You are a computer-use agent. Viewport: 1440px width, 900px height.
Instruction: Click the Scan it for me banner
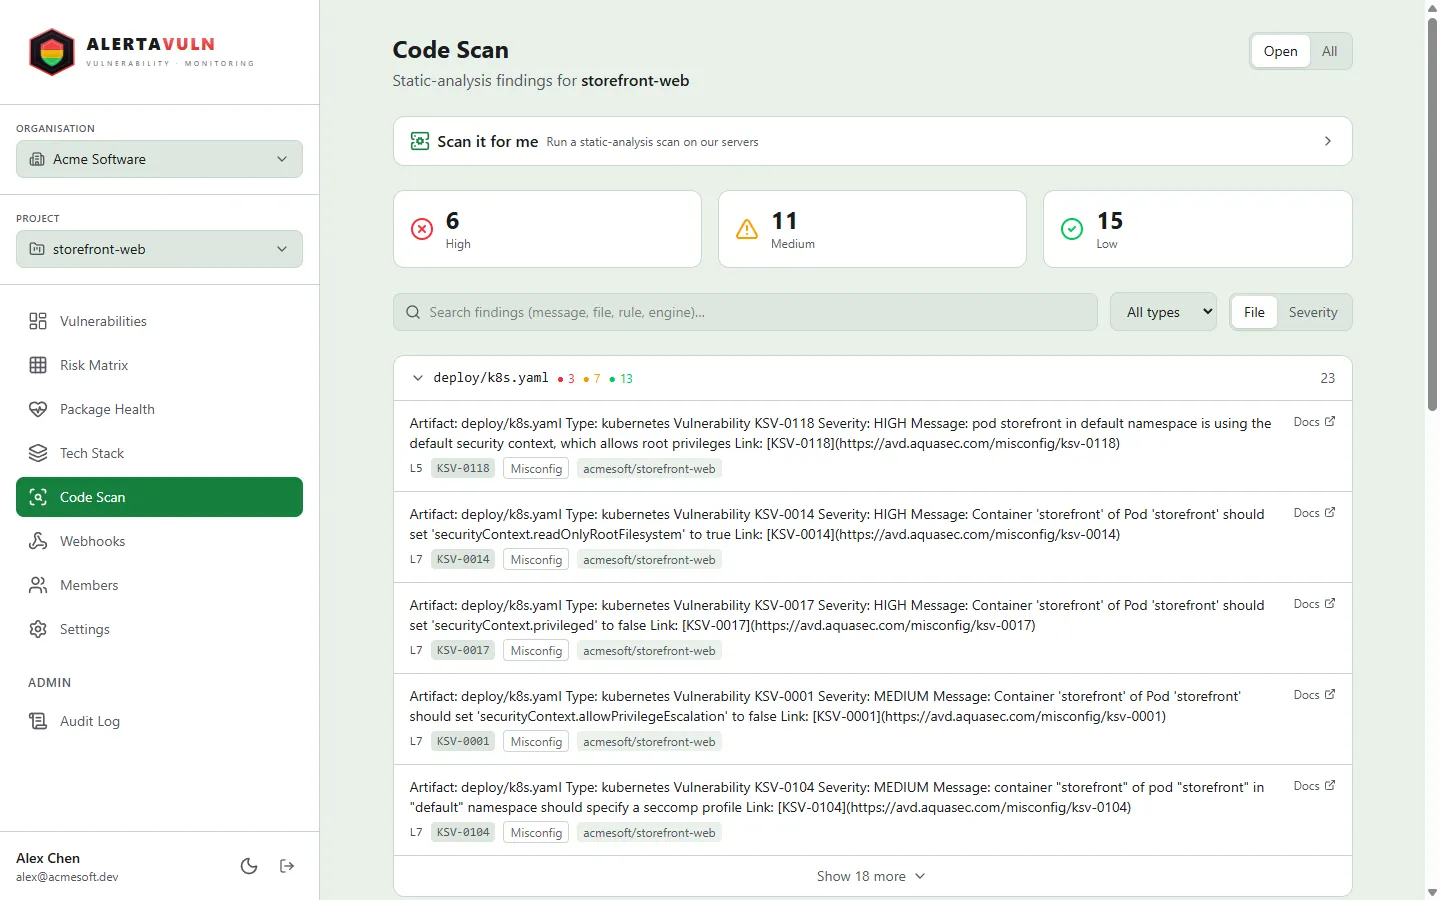[x=872, y=141]
